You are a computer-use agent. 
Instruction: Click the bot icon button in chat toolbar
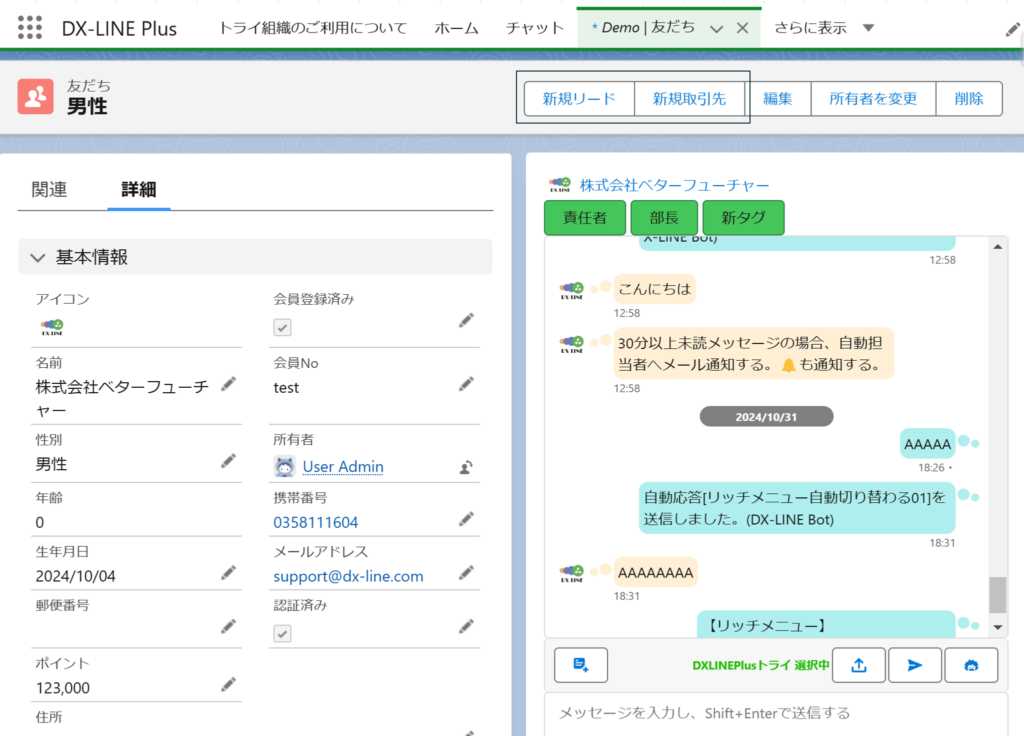(970, 665)
